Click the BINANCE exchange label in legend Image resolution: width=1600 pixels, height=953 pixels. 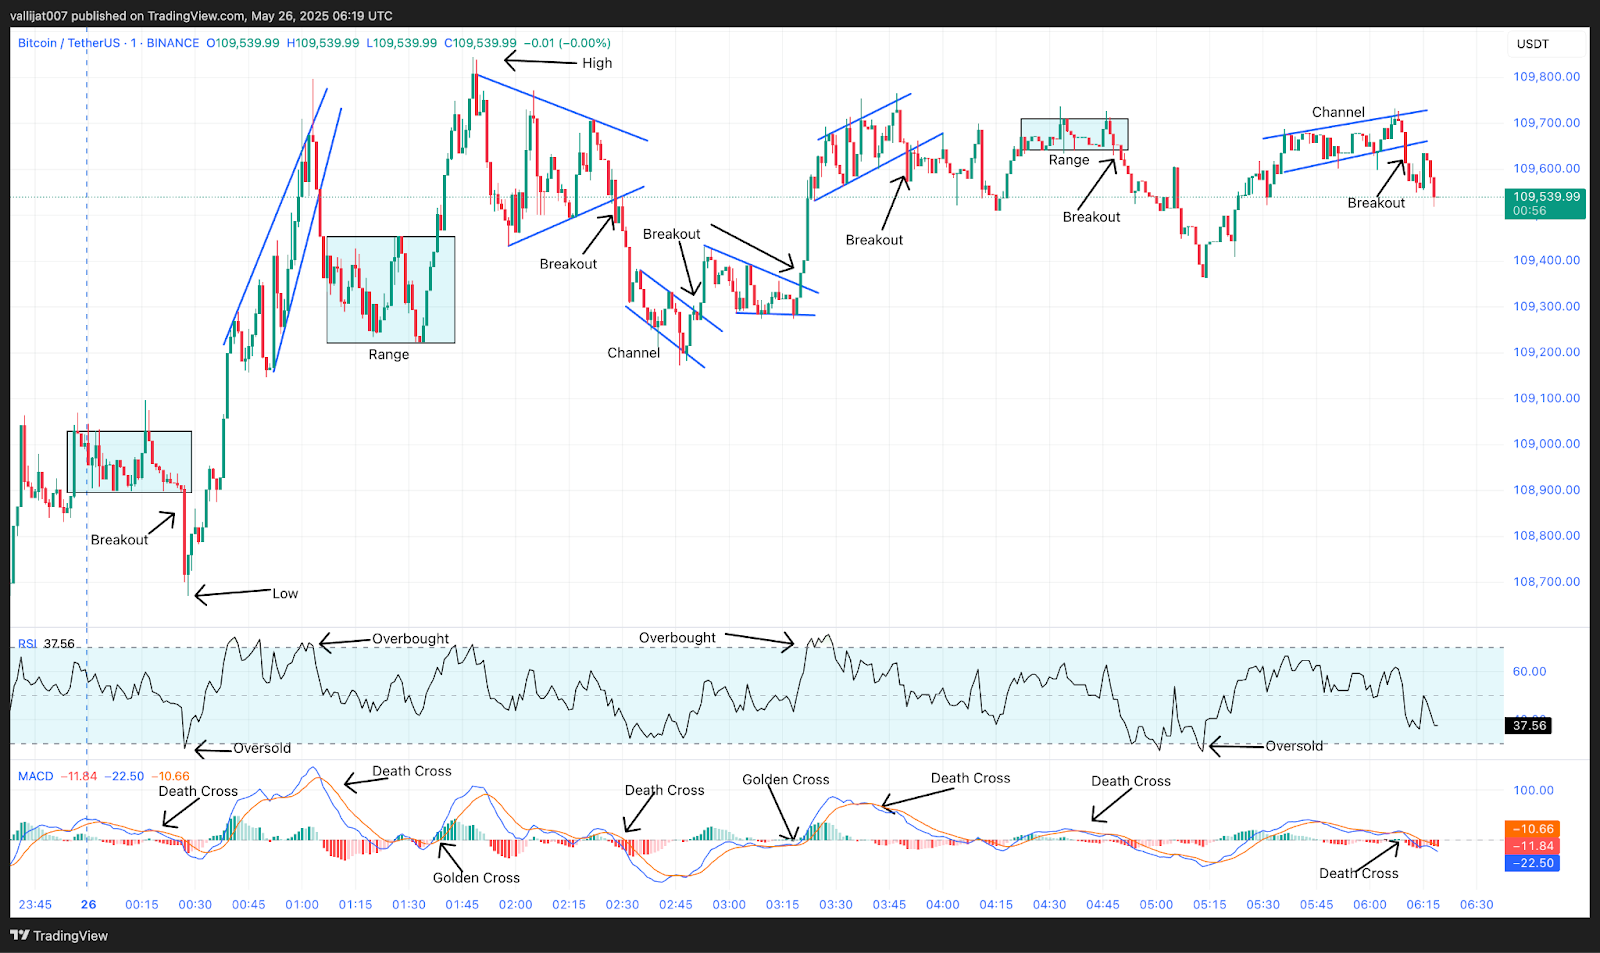coord(173,43)
